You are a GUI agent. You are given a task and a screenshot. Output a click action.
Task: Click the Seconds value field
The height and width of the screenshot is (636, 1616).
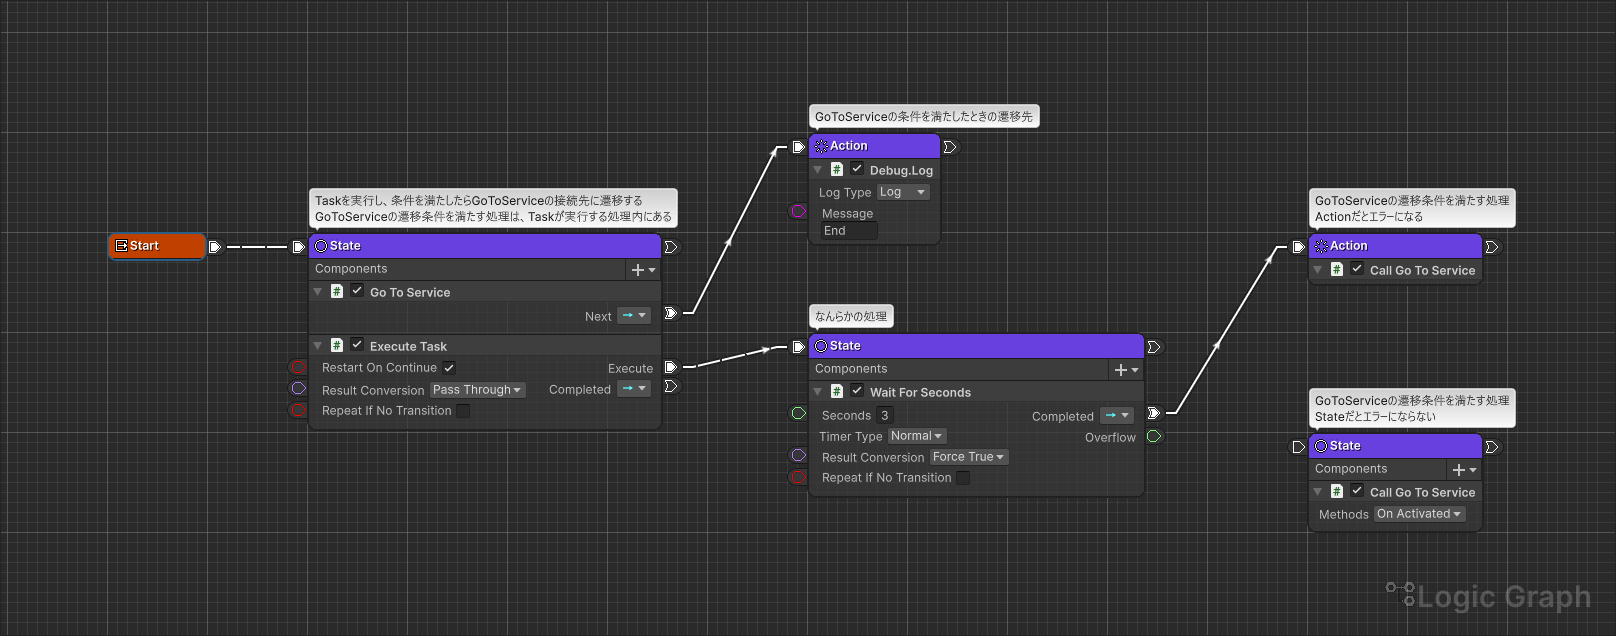point(885,416)
